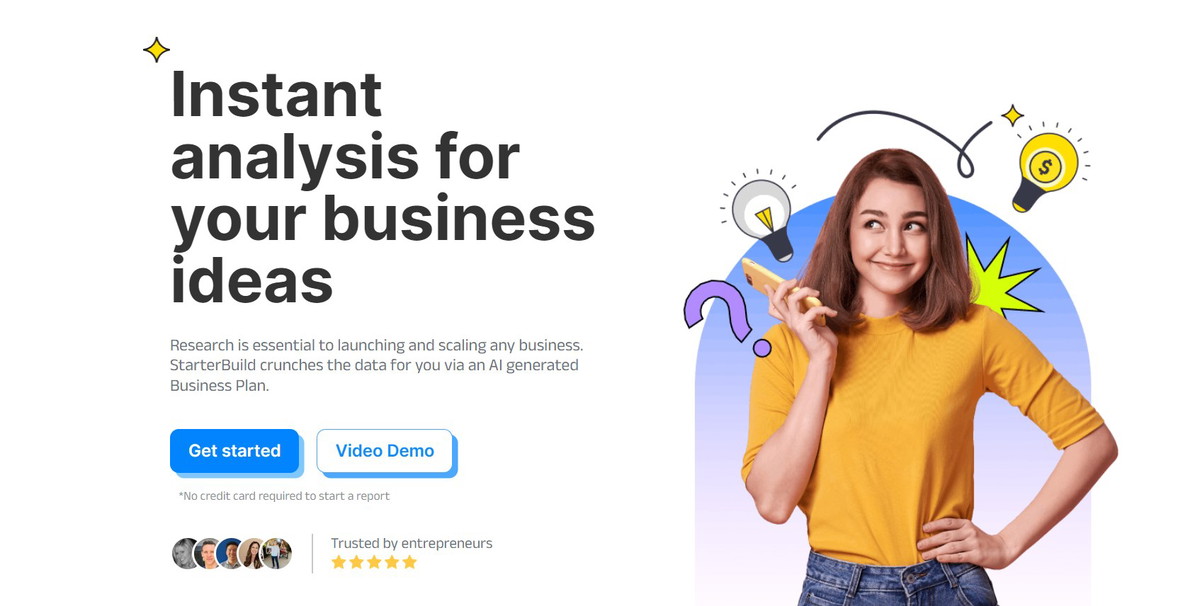Click the Trusted by entrepreneurs text

pyautogui.click(x=412, y=543)
